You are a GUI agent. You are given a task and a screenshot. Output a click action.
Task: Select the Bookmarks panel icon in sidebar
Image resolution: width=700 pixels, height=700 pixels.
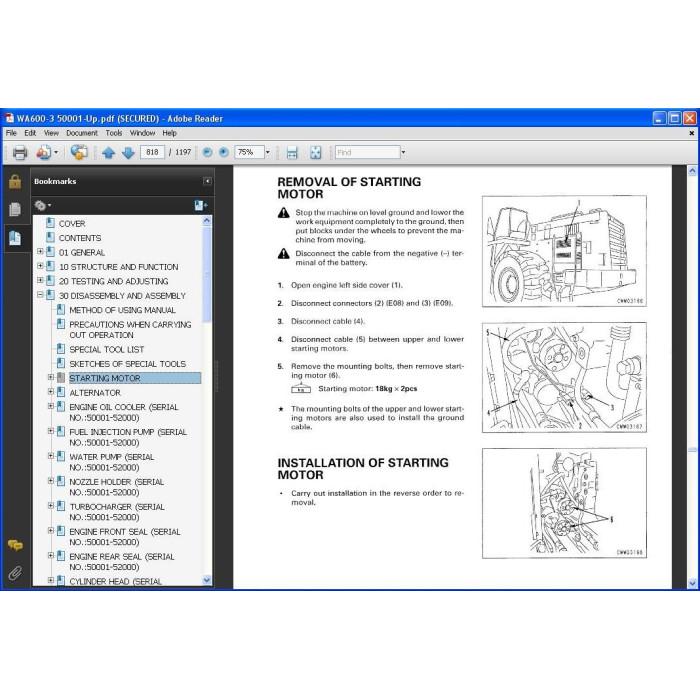tap(15, 238)
